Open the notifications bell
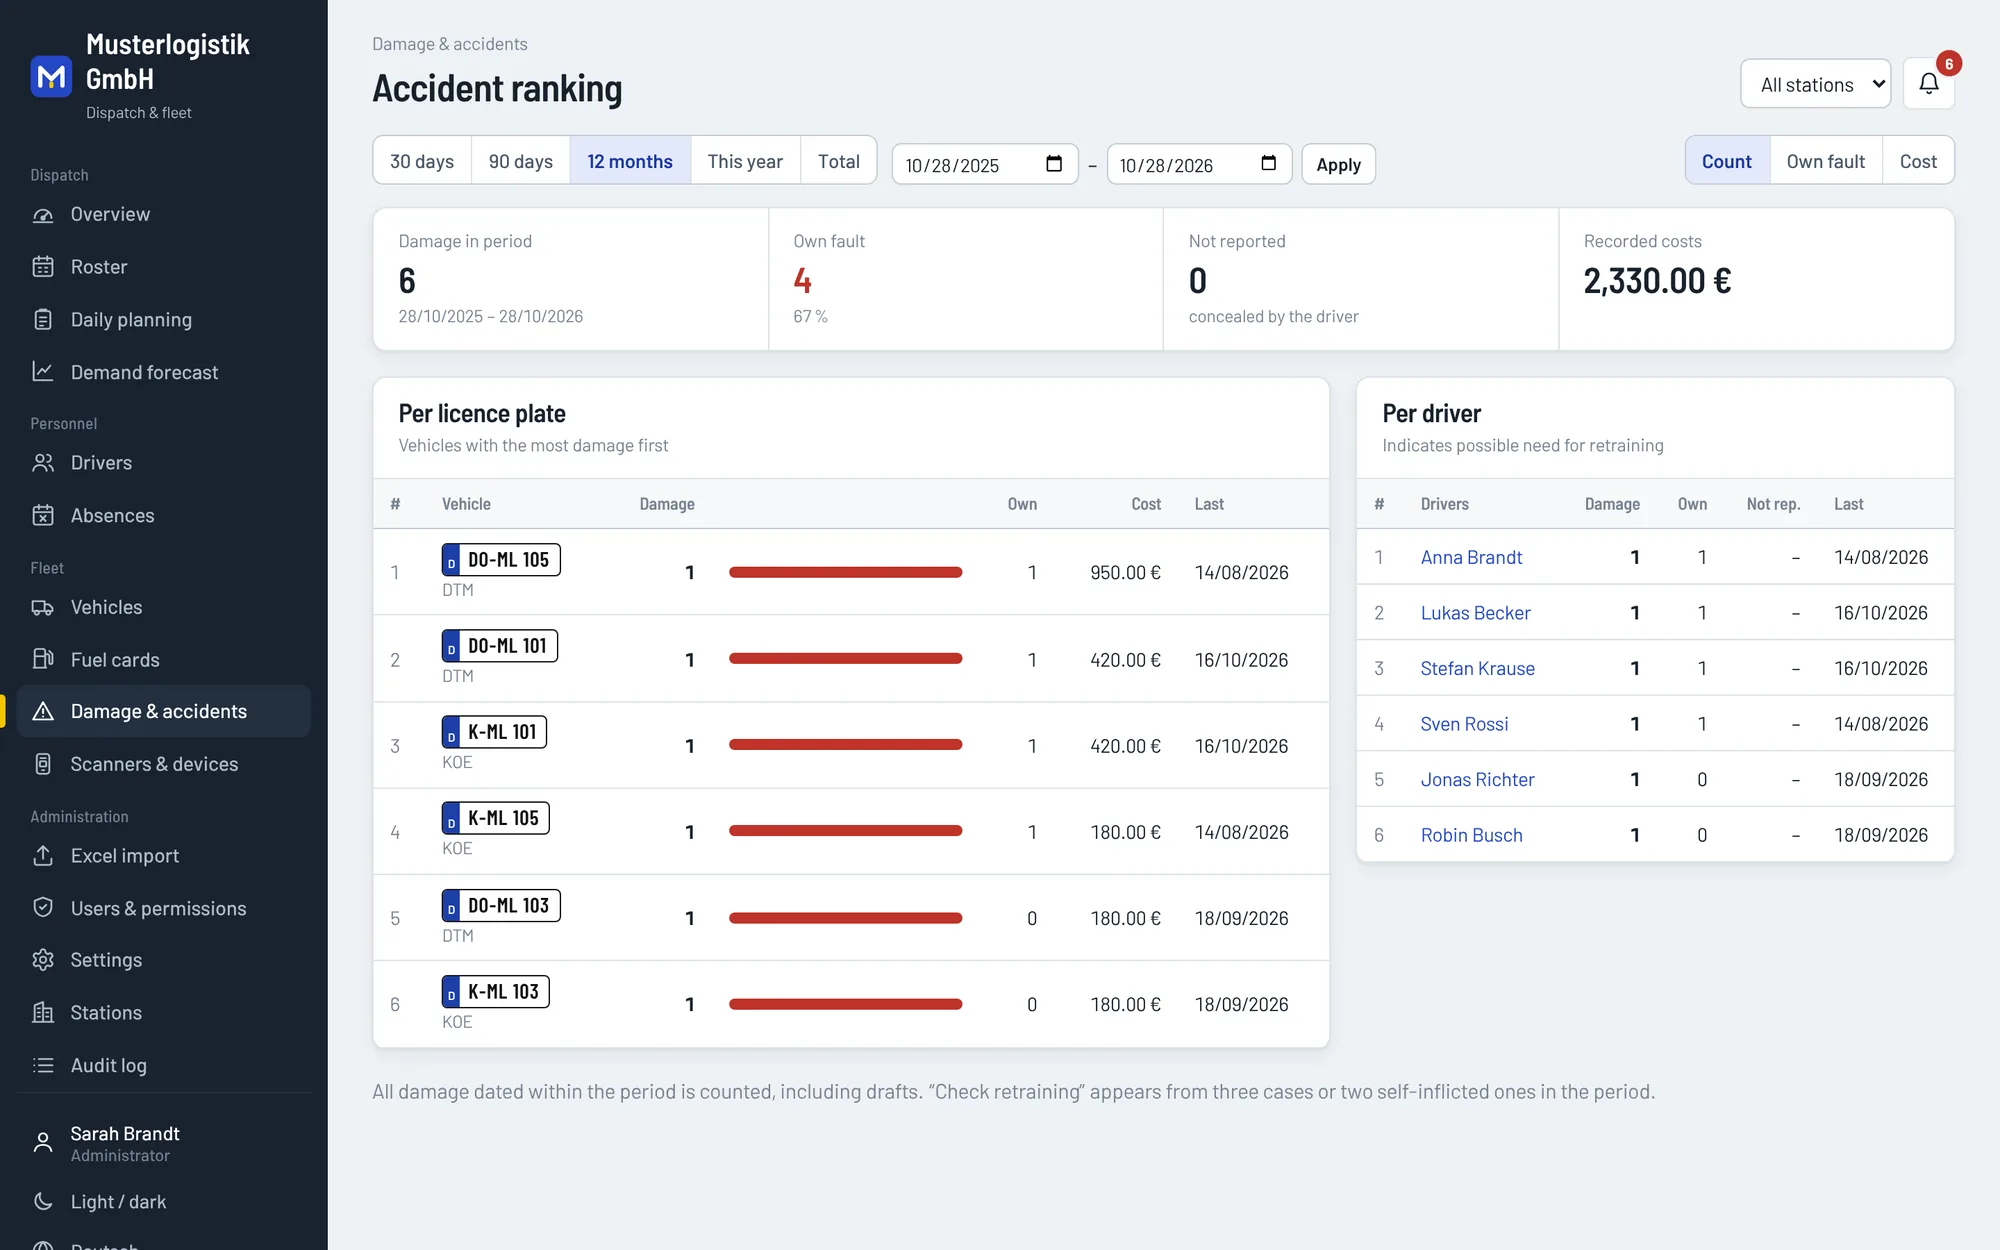 click(x=1928, y=84)
